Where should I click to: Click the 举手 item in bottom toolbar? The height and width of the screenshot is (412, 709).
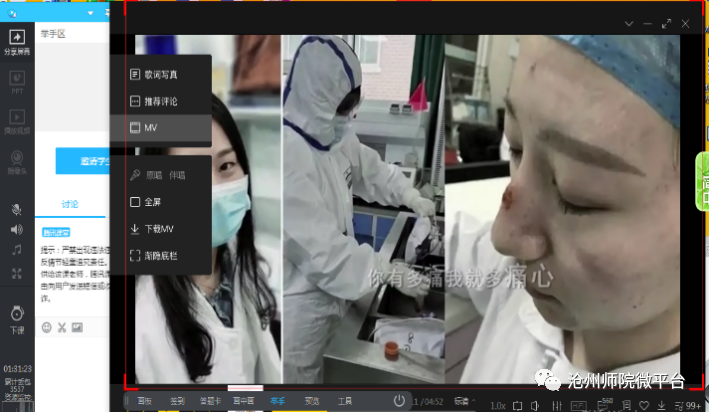277,401
